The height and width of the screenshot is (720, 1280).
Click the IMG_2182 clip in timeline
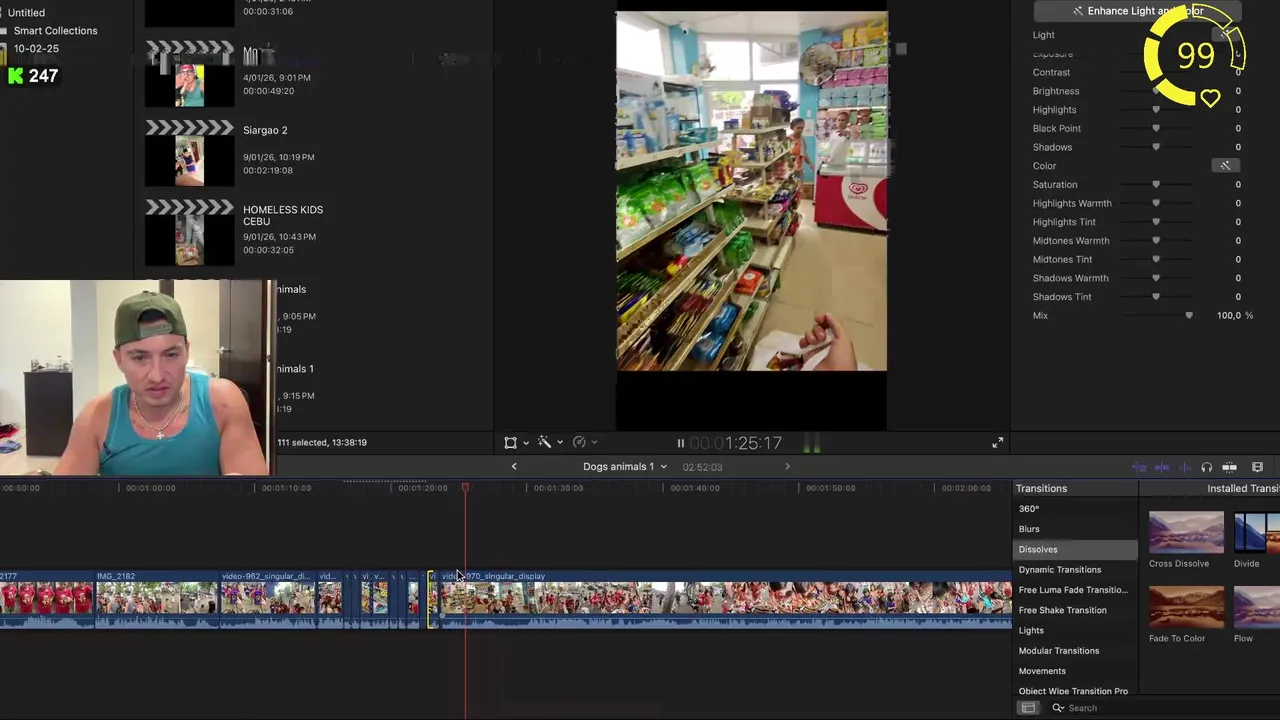coord(156,600)
